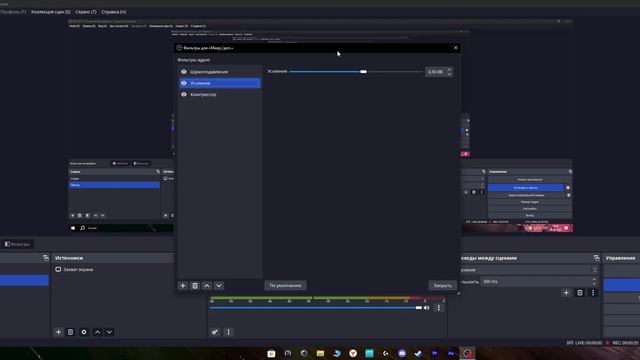Click the Закрыть button in filters dialog
Viewport: 640px width, 360px height.
[x=442, y=285]
